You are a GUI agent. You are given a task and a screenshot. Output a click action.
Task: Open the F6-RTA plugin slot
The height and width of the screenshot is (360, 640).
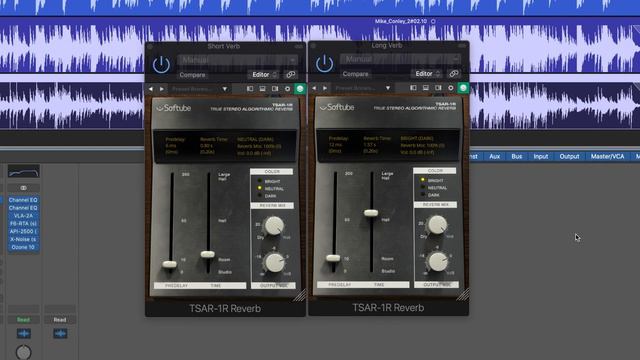coord(24,224)
